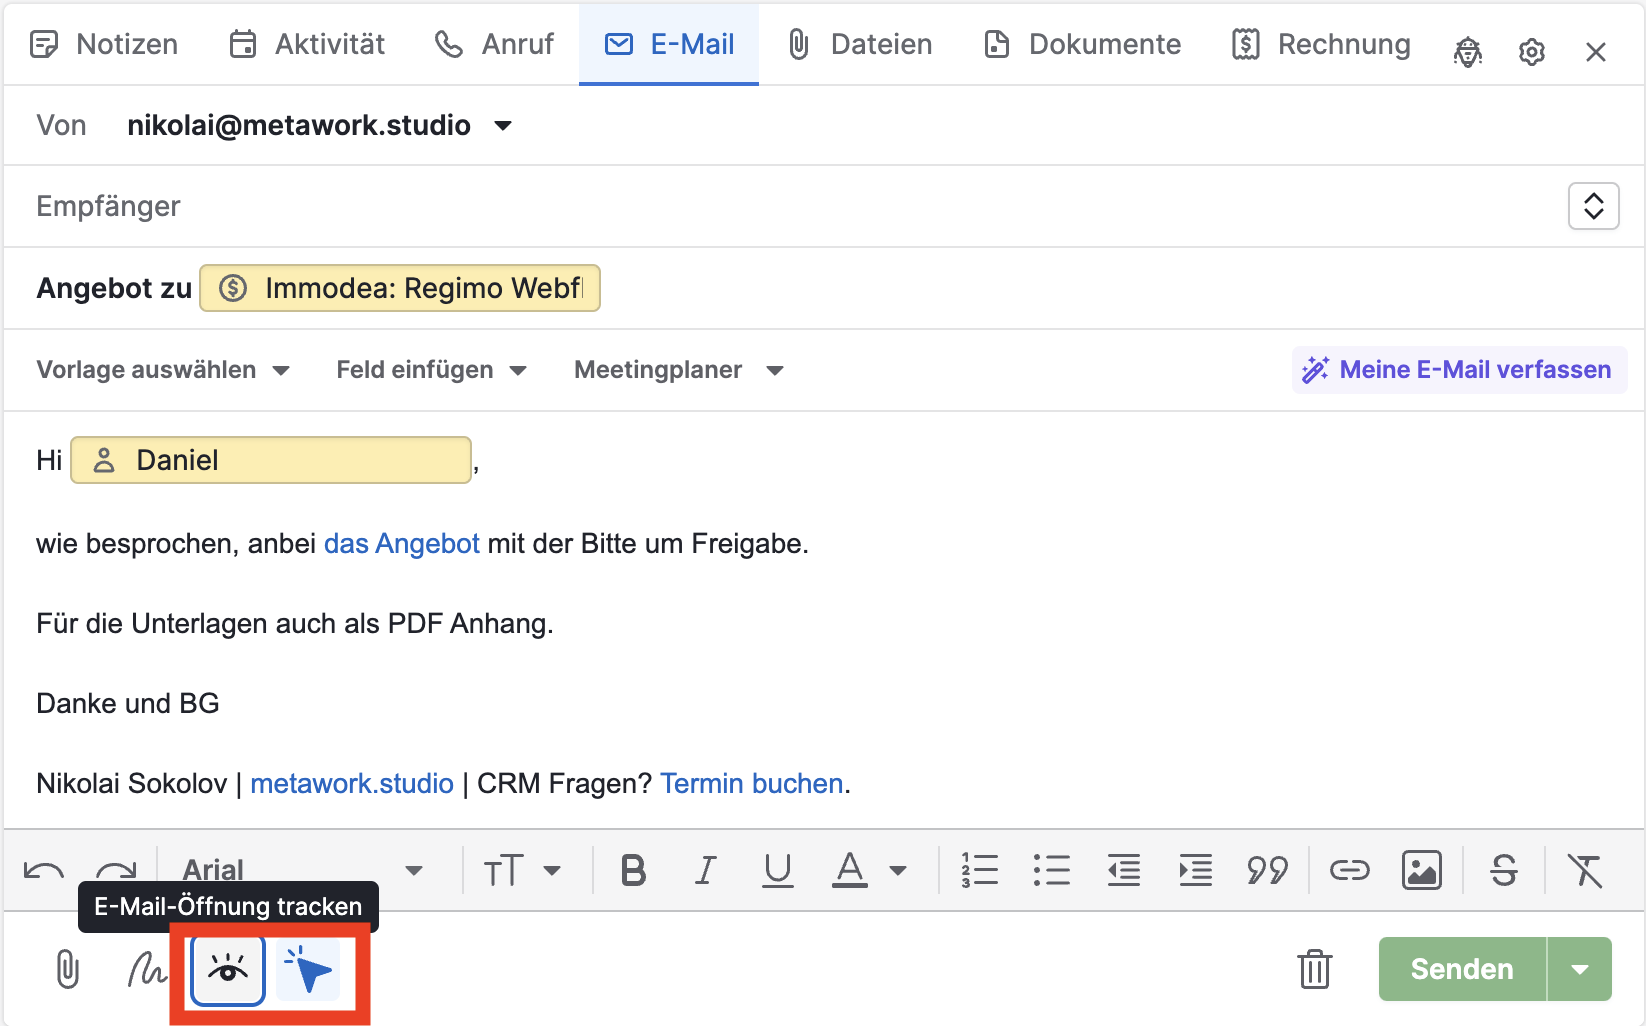Clear text formatting icon

coord(1585,870)
